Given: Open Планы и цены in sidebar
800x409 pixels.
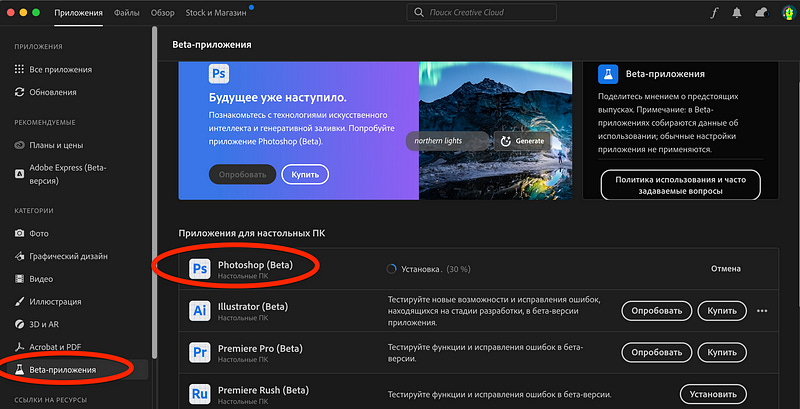Looking at the screenshot, I should tap(56, 145).
